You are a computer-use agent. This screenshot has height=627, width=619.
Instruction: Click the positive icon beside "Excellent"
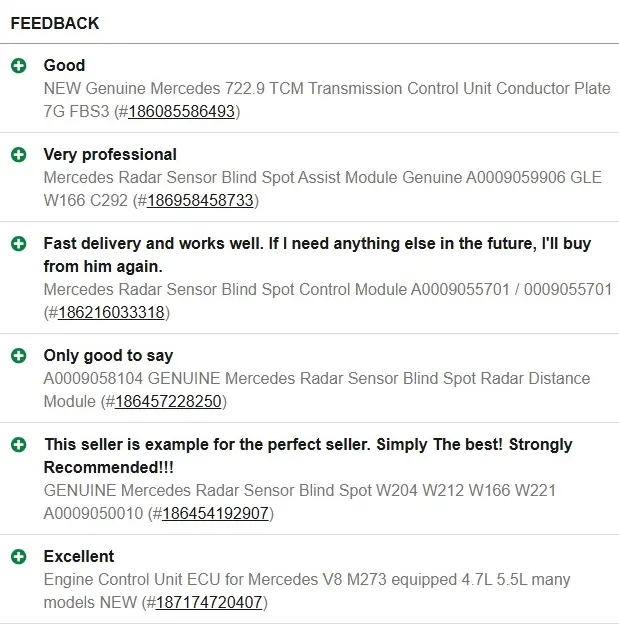18,557
